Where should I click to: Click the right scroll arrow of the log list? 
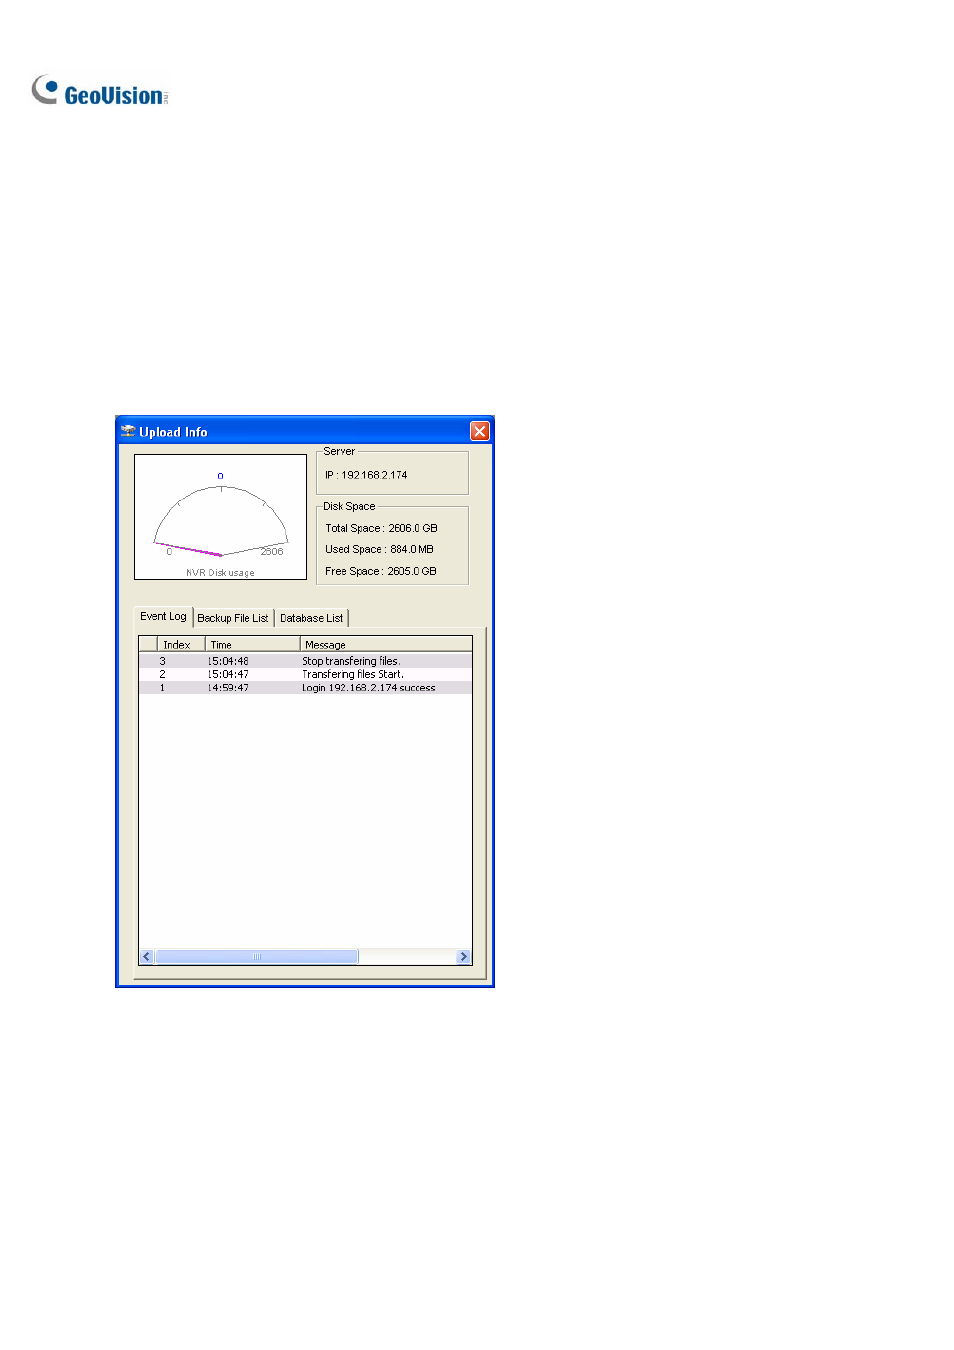click(463, 957)
